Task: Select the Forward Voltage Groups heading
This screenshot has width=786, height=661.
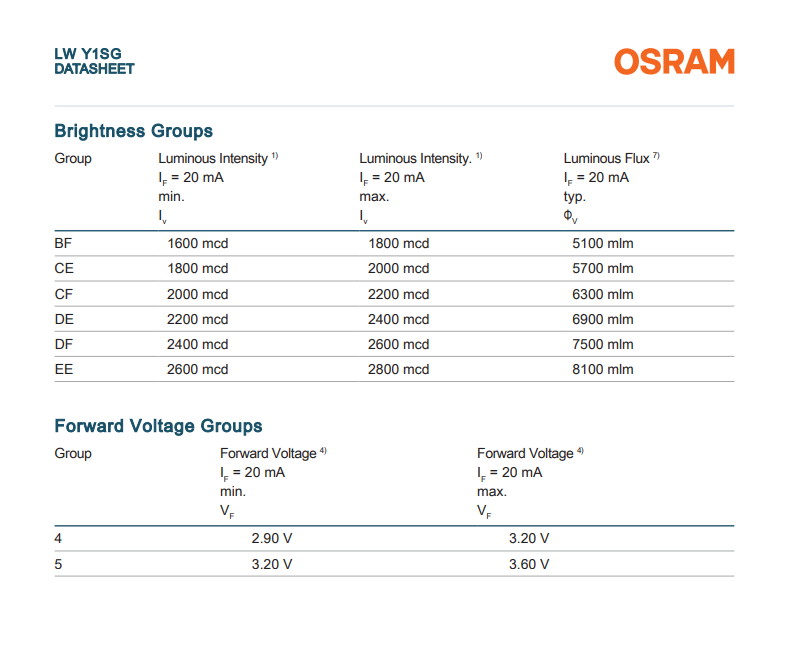Action: (x=158, y=426)
